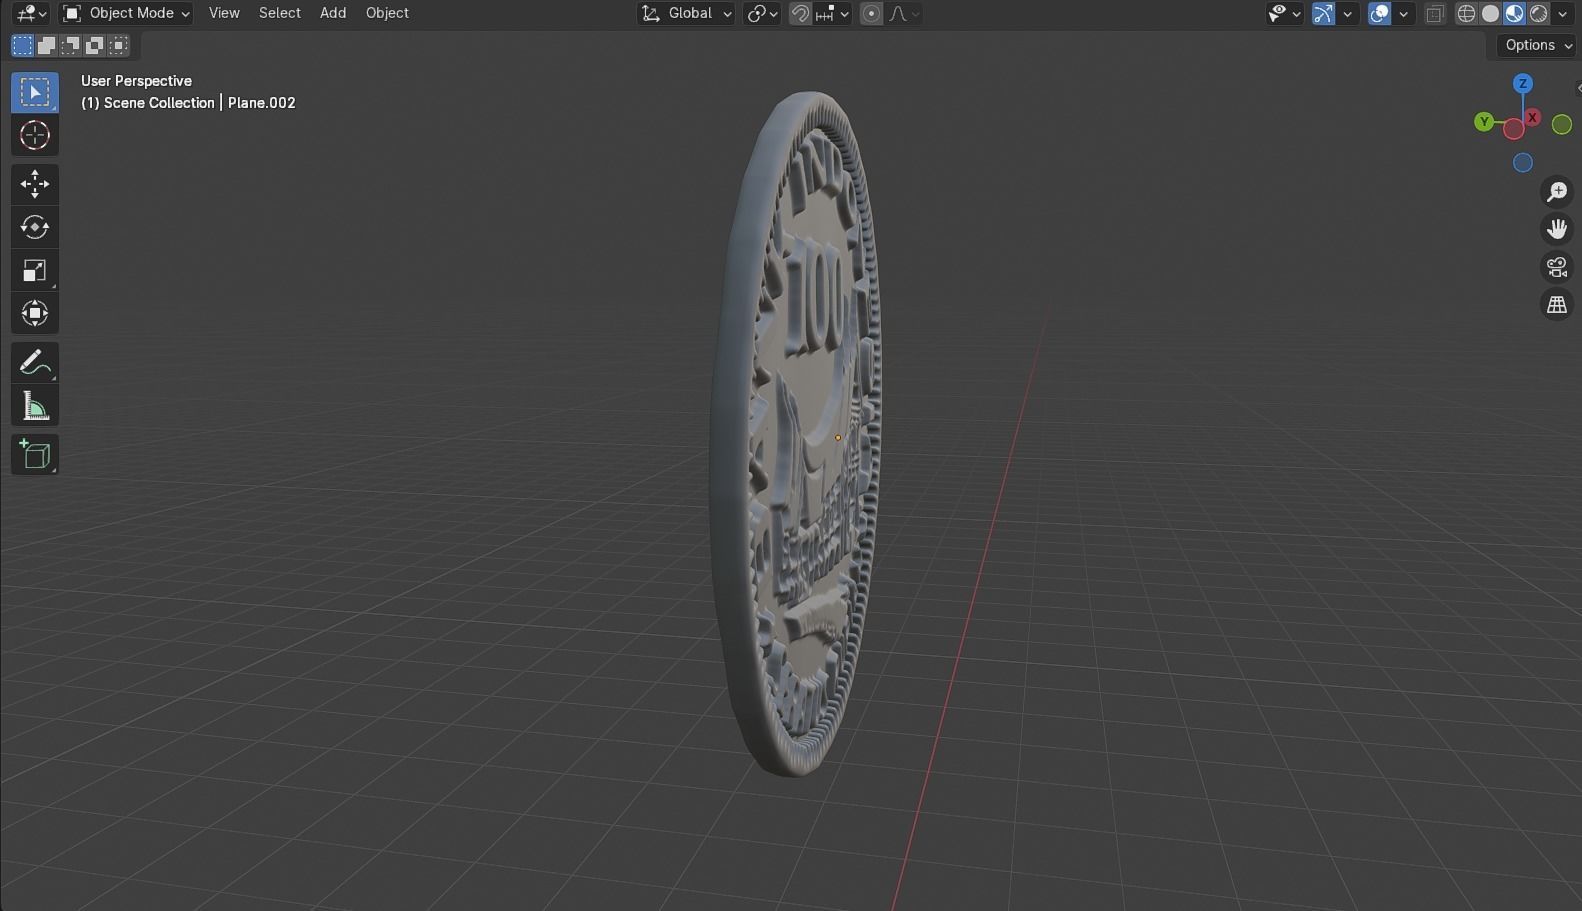Open the pivot point dropdown
The width and height of the screenshot is (1582, 911).
tap(762, 13)
